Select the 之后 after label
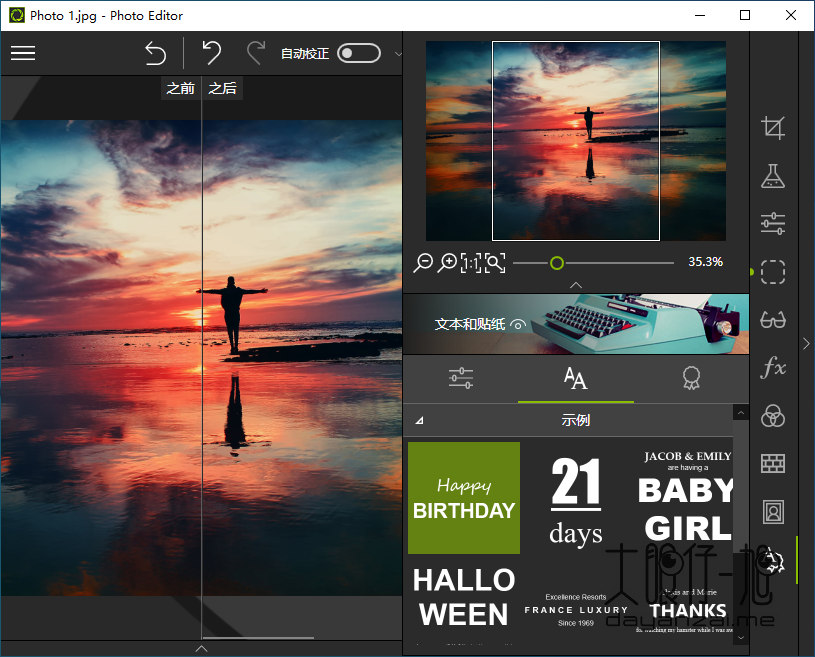This screenshot has height=657, width=815. 222,88
